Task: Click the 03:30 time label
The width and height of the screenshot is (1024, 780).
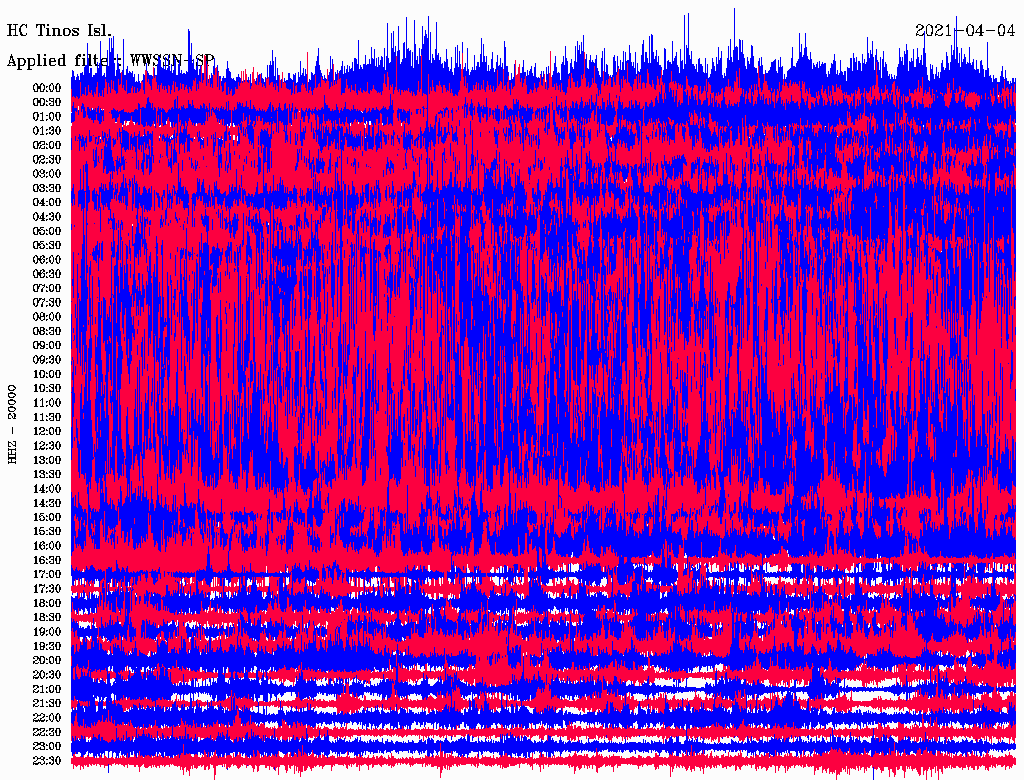Action: coord(47,188)
